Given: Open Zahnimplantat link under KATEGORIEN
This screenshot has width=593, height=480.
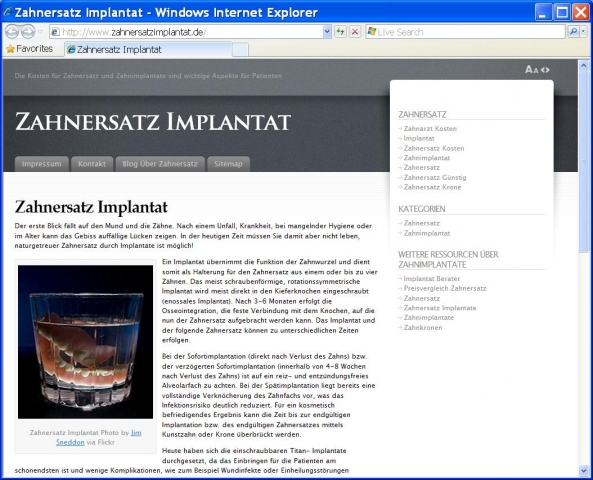Looking at the screenshot, I should (427, 233).
